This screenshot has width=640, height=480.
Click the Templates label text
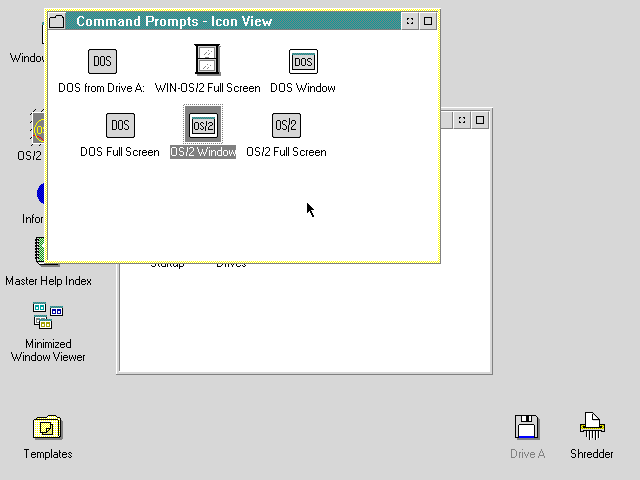tap(48, 454)
